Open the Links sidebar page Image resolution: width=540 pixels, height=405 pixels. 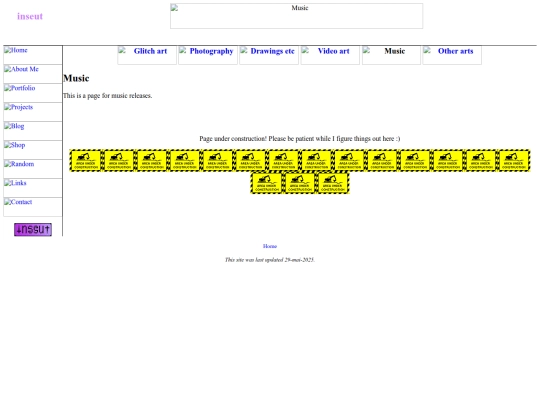click(x=33, y=187)
